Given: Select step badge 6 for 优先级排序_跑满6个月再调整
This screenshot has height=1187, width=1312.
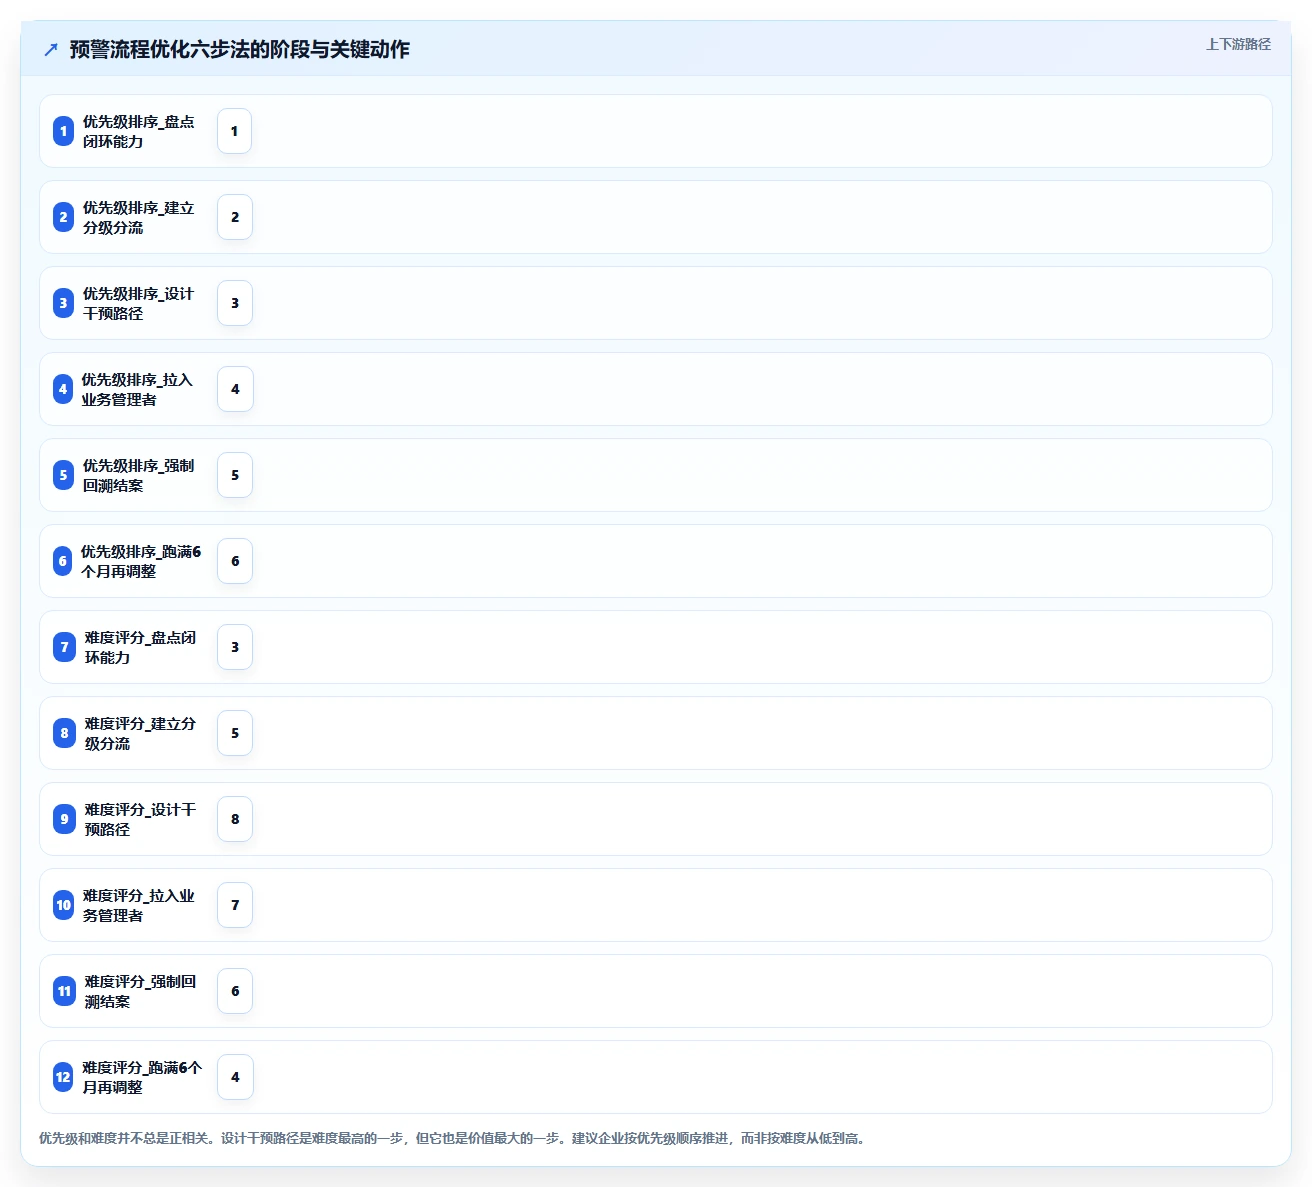Looking at the screenshot, I should 63,561.
